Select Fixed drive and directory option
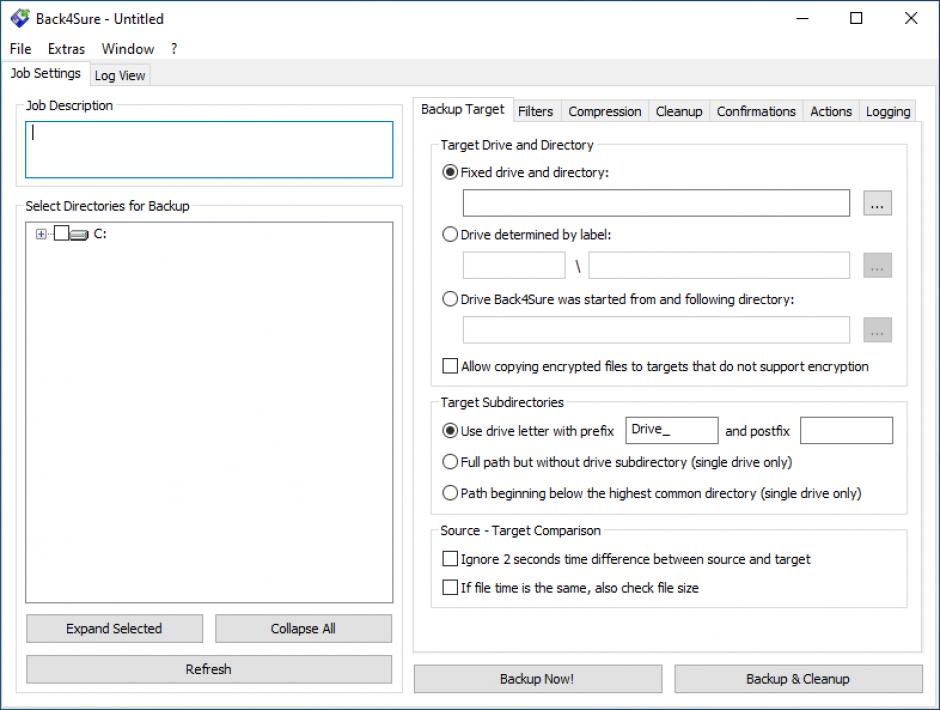Screen dimensions: 940x710 click(x=525, y=173)
